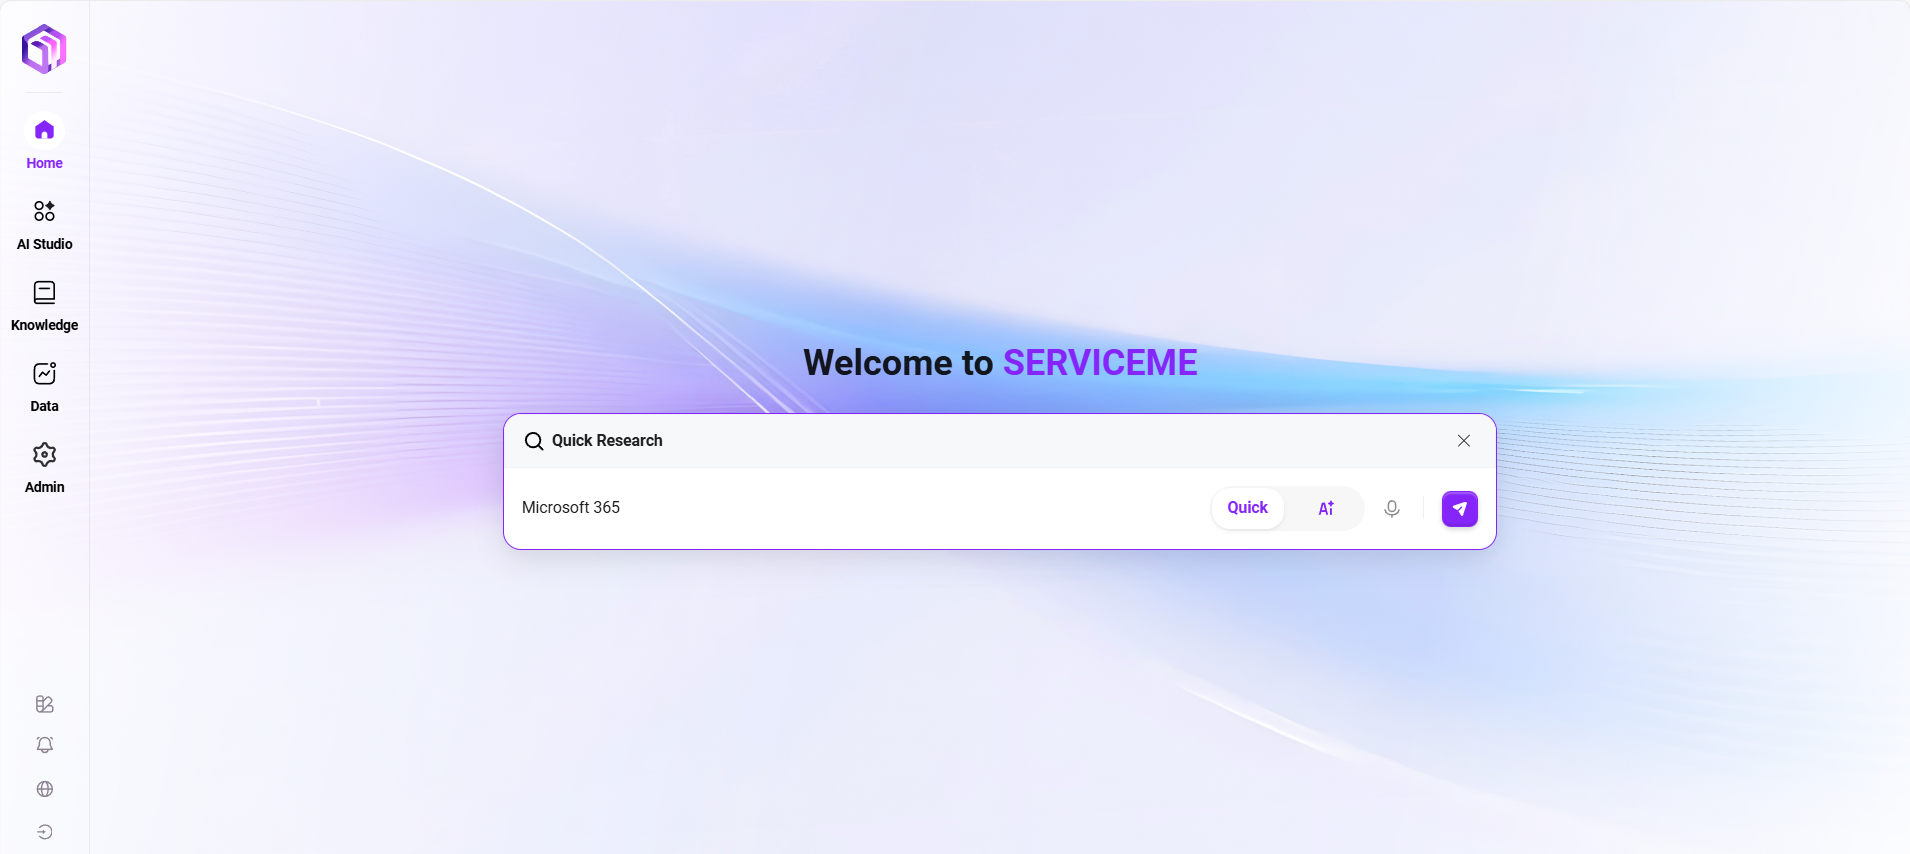The image size is (1910, 854).
Task: Click the logout icon in sidebar
Action: [44, 832]
